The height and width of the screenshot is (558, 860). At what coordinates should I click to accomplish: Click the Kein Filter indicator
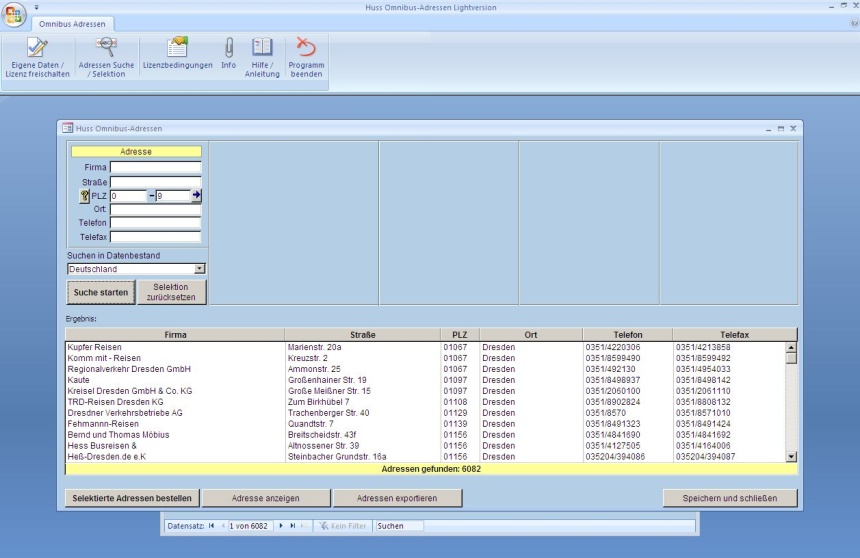pos(343,526)
